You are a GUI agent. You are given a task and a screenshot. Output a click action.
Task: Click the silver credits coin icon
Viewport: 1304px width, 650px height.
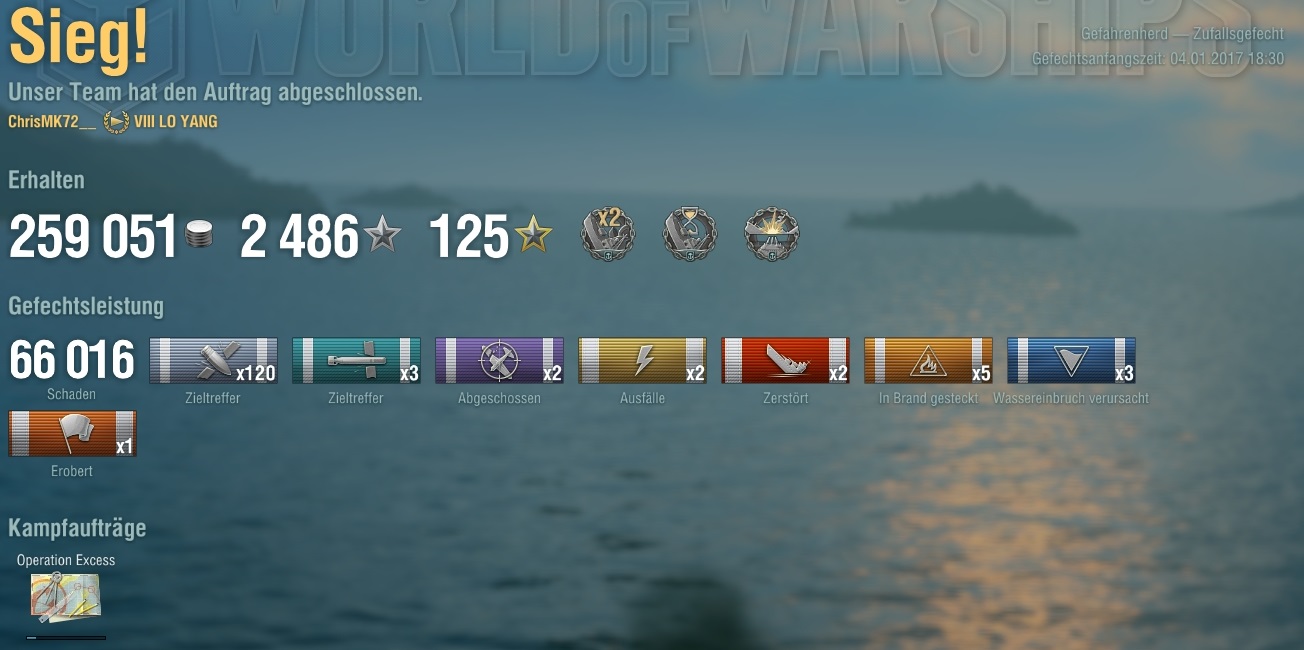pyautogui.click(x=199, y=237)
